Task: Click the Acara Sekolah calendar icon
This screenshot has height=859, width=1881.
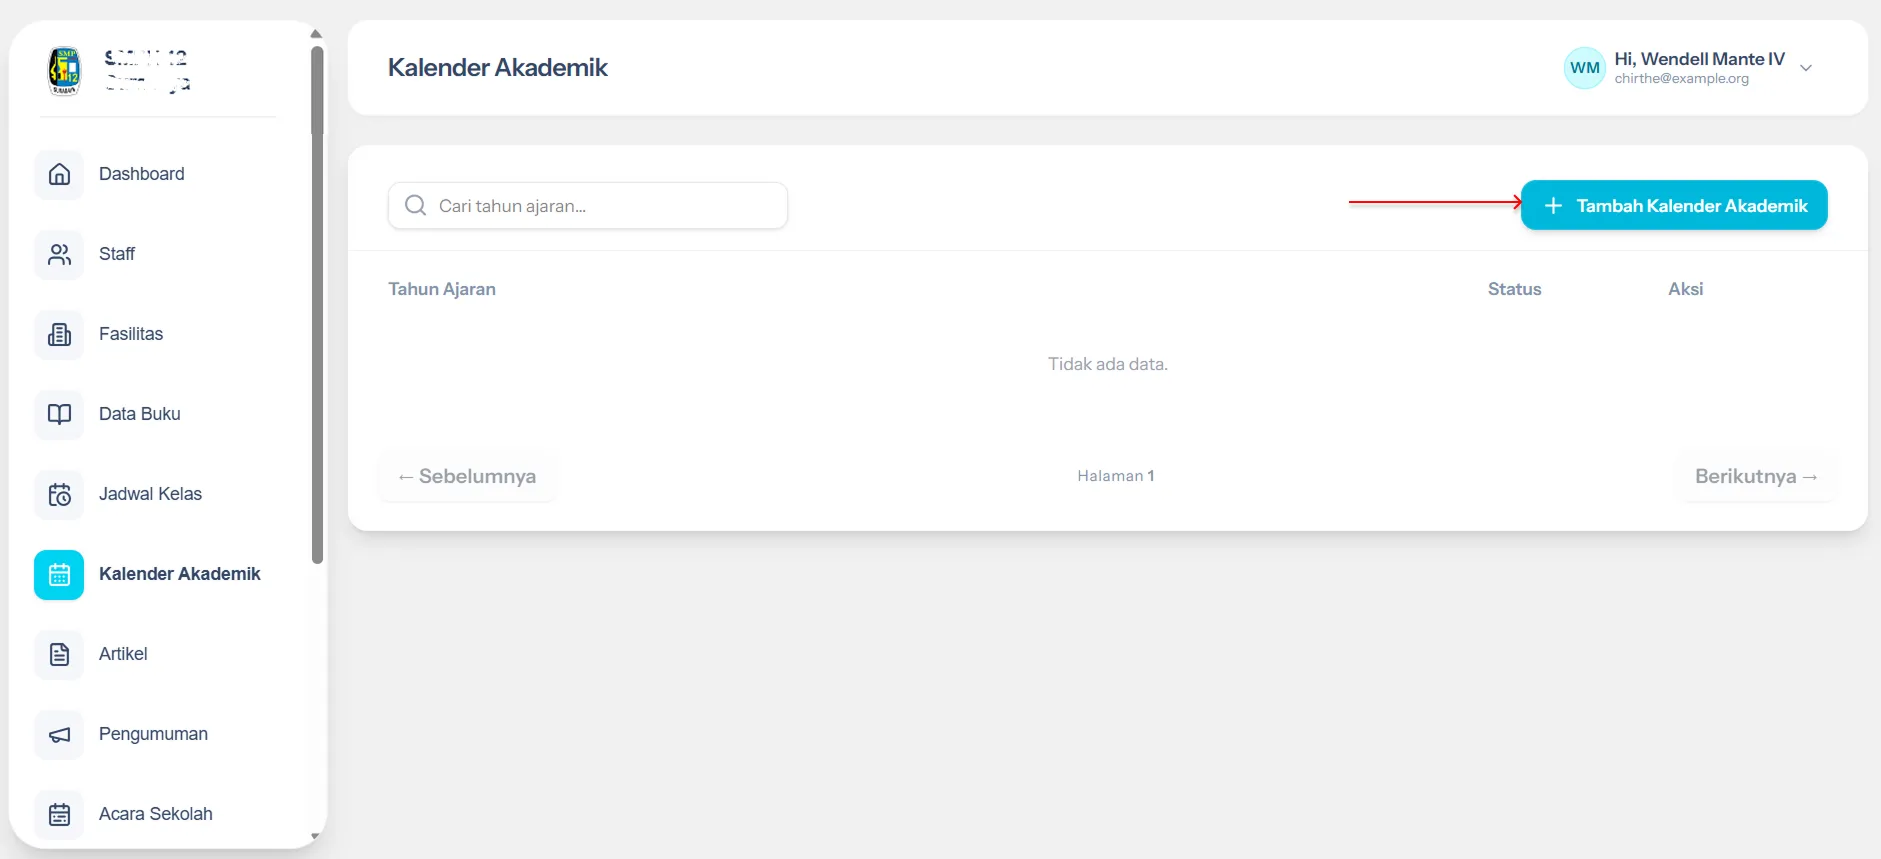Action: pos(59,814)
